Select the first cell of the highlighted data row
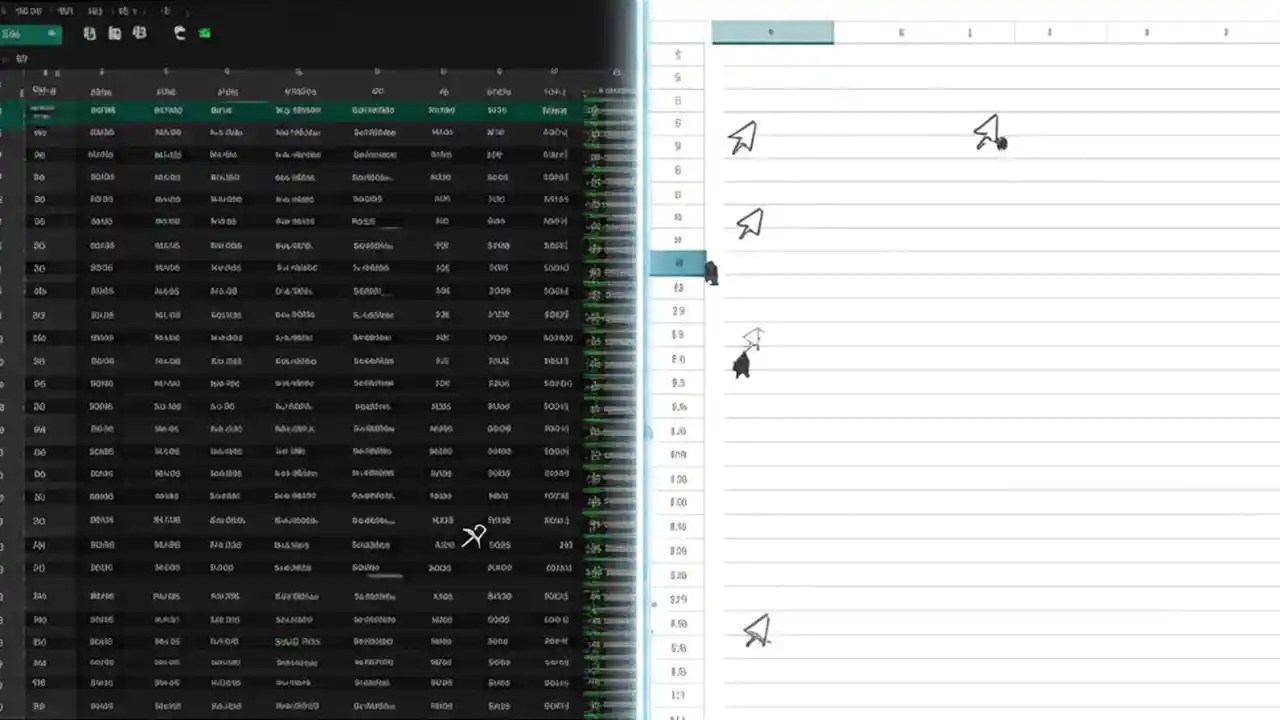 coord(40,110)
